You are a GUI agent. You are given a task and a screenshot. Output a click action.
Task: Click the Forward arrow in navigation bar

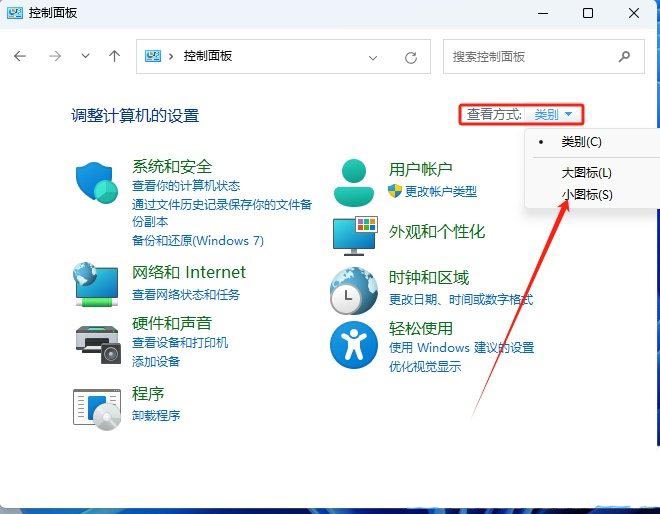(55, 56)
